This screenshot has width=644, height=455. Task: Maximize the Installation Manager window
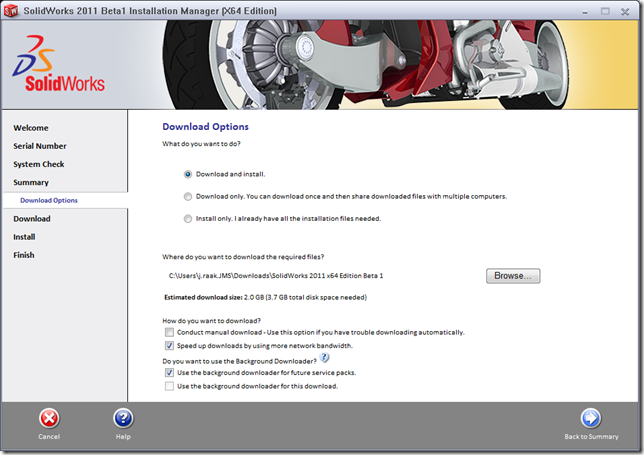coord(605,11)
